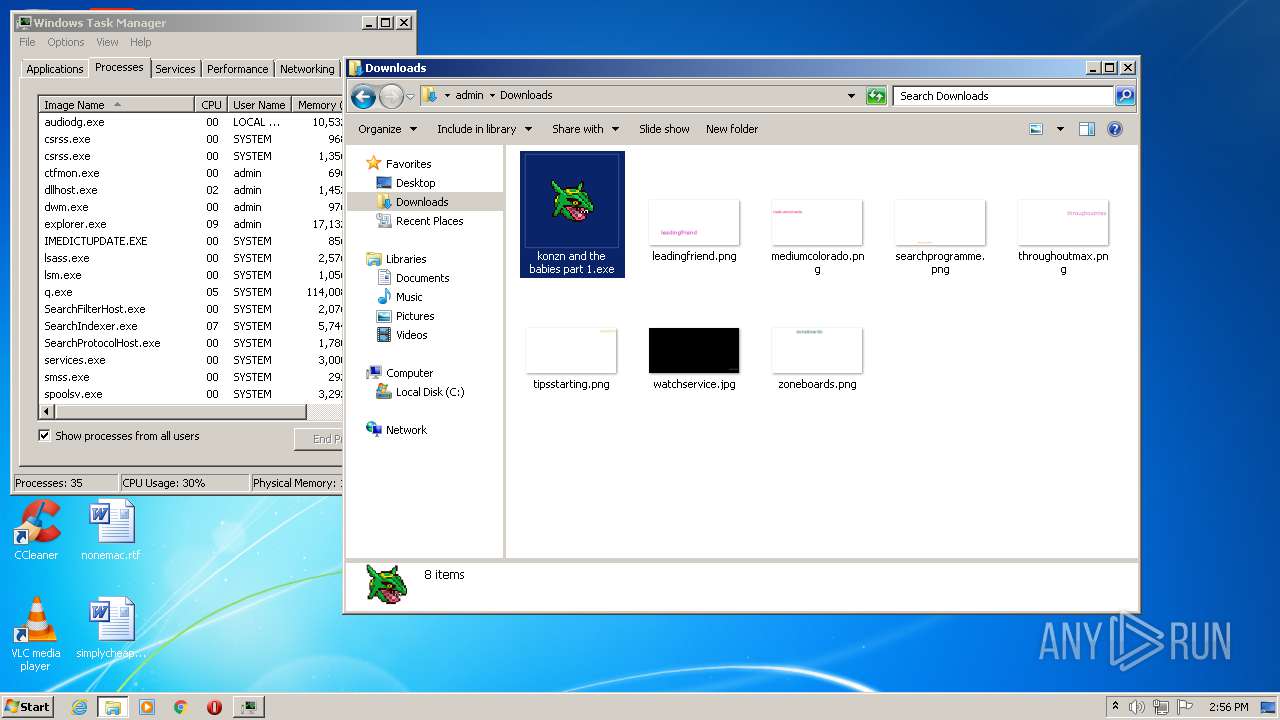Open the Organize dropdown
1280x720 pixels.
[x=387, y=129]
